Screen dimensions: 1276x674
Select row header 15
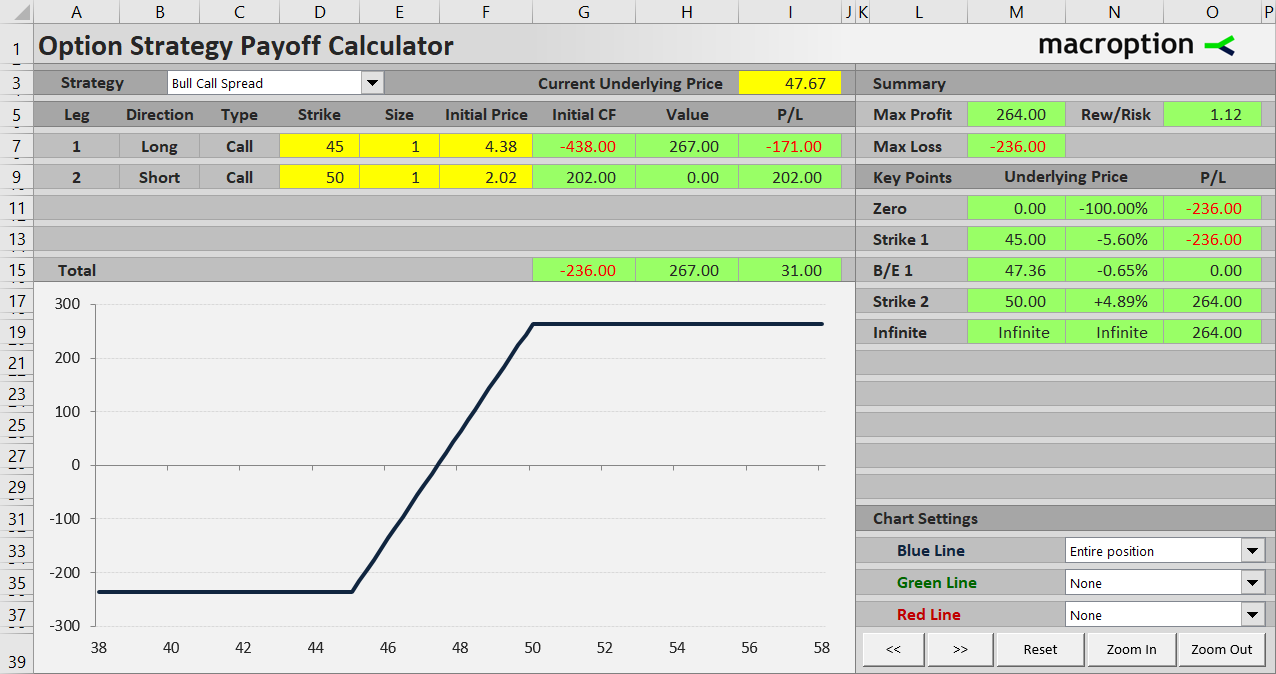(x=16, y=270)
